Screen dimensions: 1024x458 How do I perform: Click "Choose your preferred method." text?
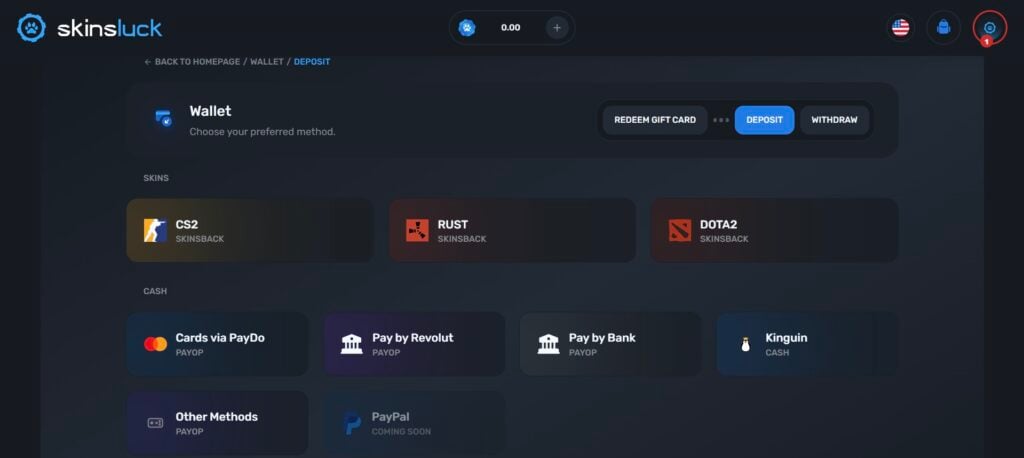(263, 132)
